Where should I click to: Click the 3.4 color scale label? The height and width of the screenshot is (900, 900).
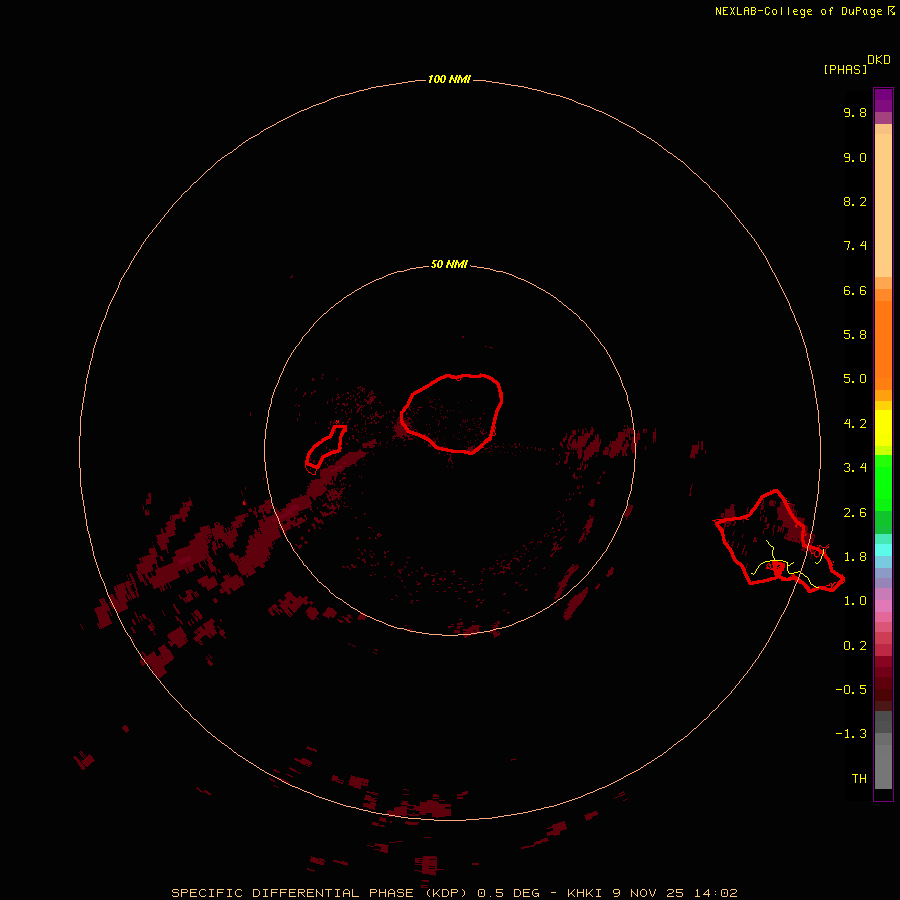pyautogui.click(x=855, y=468)
